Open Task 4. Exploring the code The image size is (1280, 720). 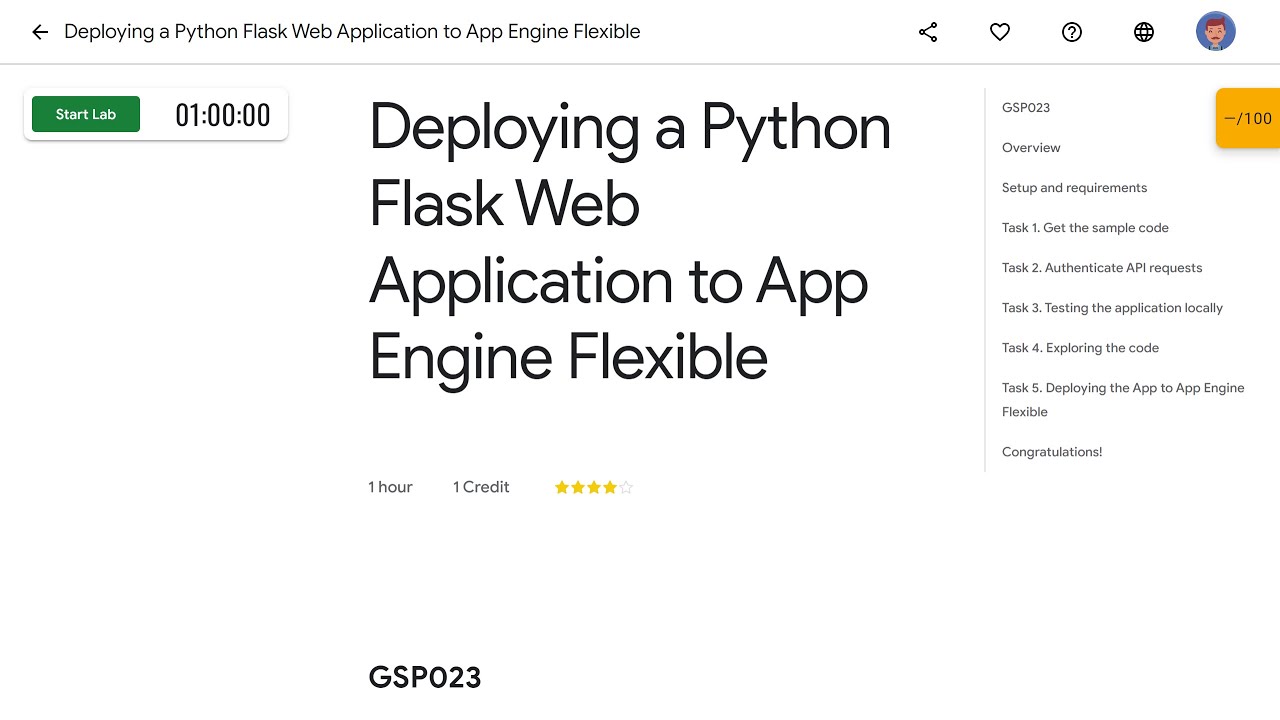[1080, 348]
